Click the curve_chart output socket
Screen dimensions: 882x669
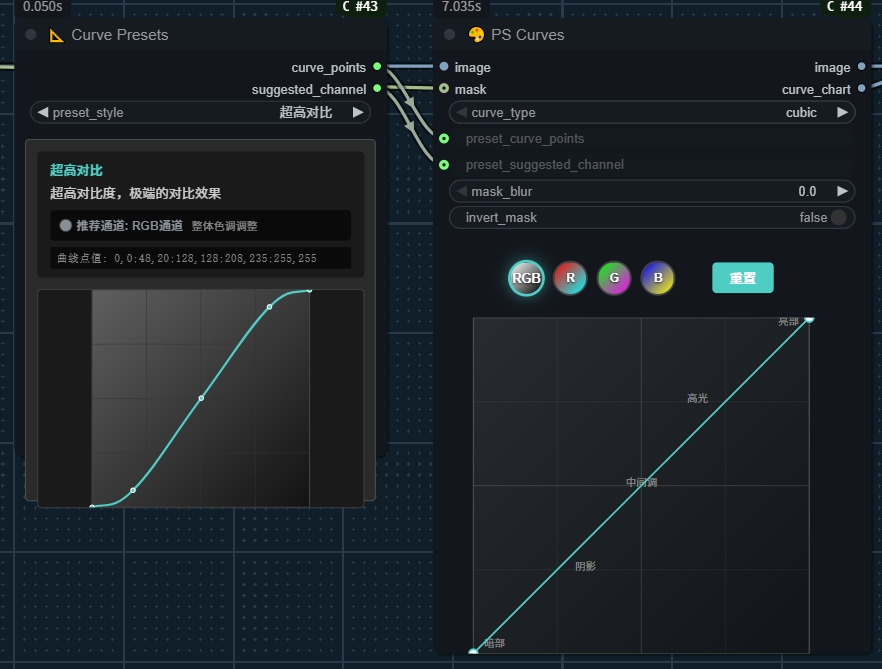tap(861, 88)
